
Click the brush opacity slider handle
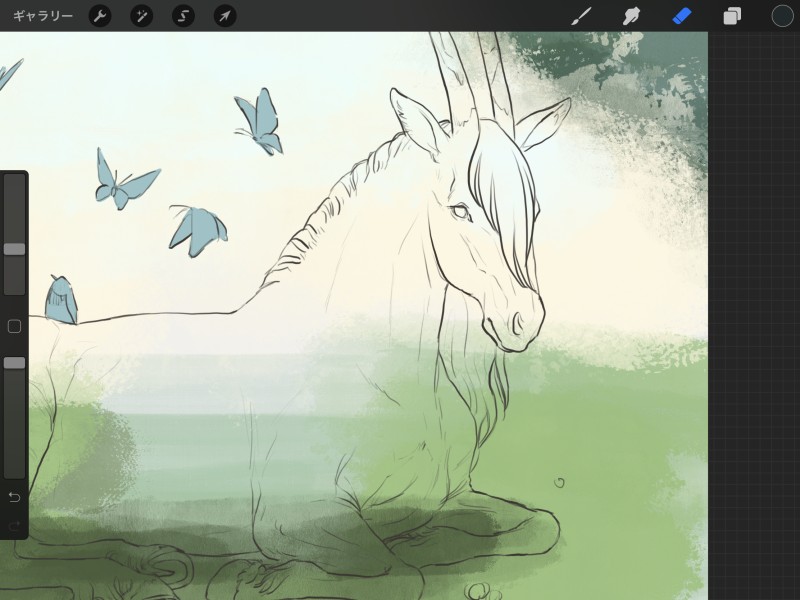[14, 363]
